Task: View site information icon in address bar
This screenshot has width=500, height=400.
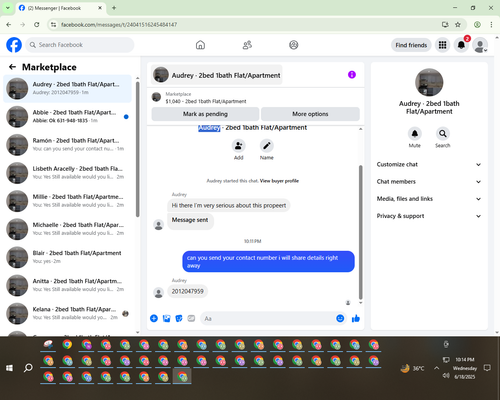Action: [x=54, y=24]
